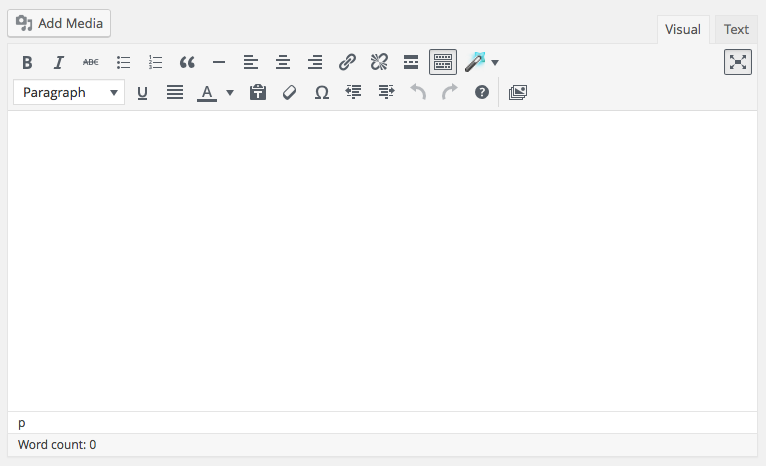Open the Paragraph format dropdown
This screenshot has height=466, width=766.
click(x=69, y=92)
